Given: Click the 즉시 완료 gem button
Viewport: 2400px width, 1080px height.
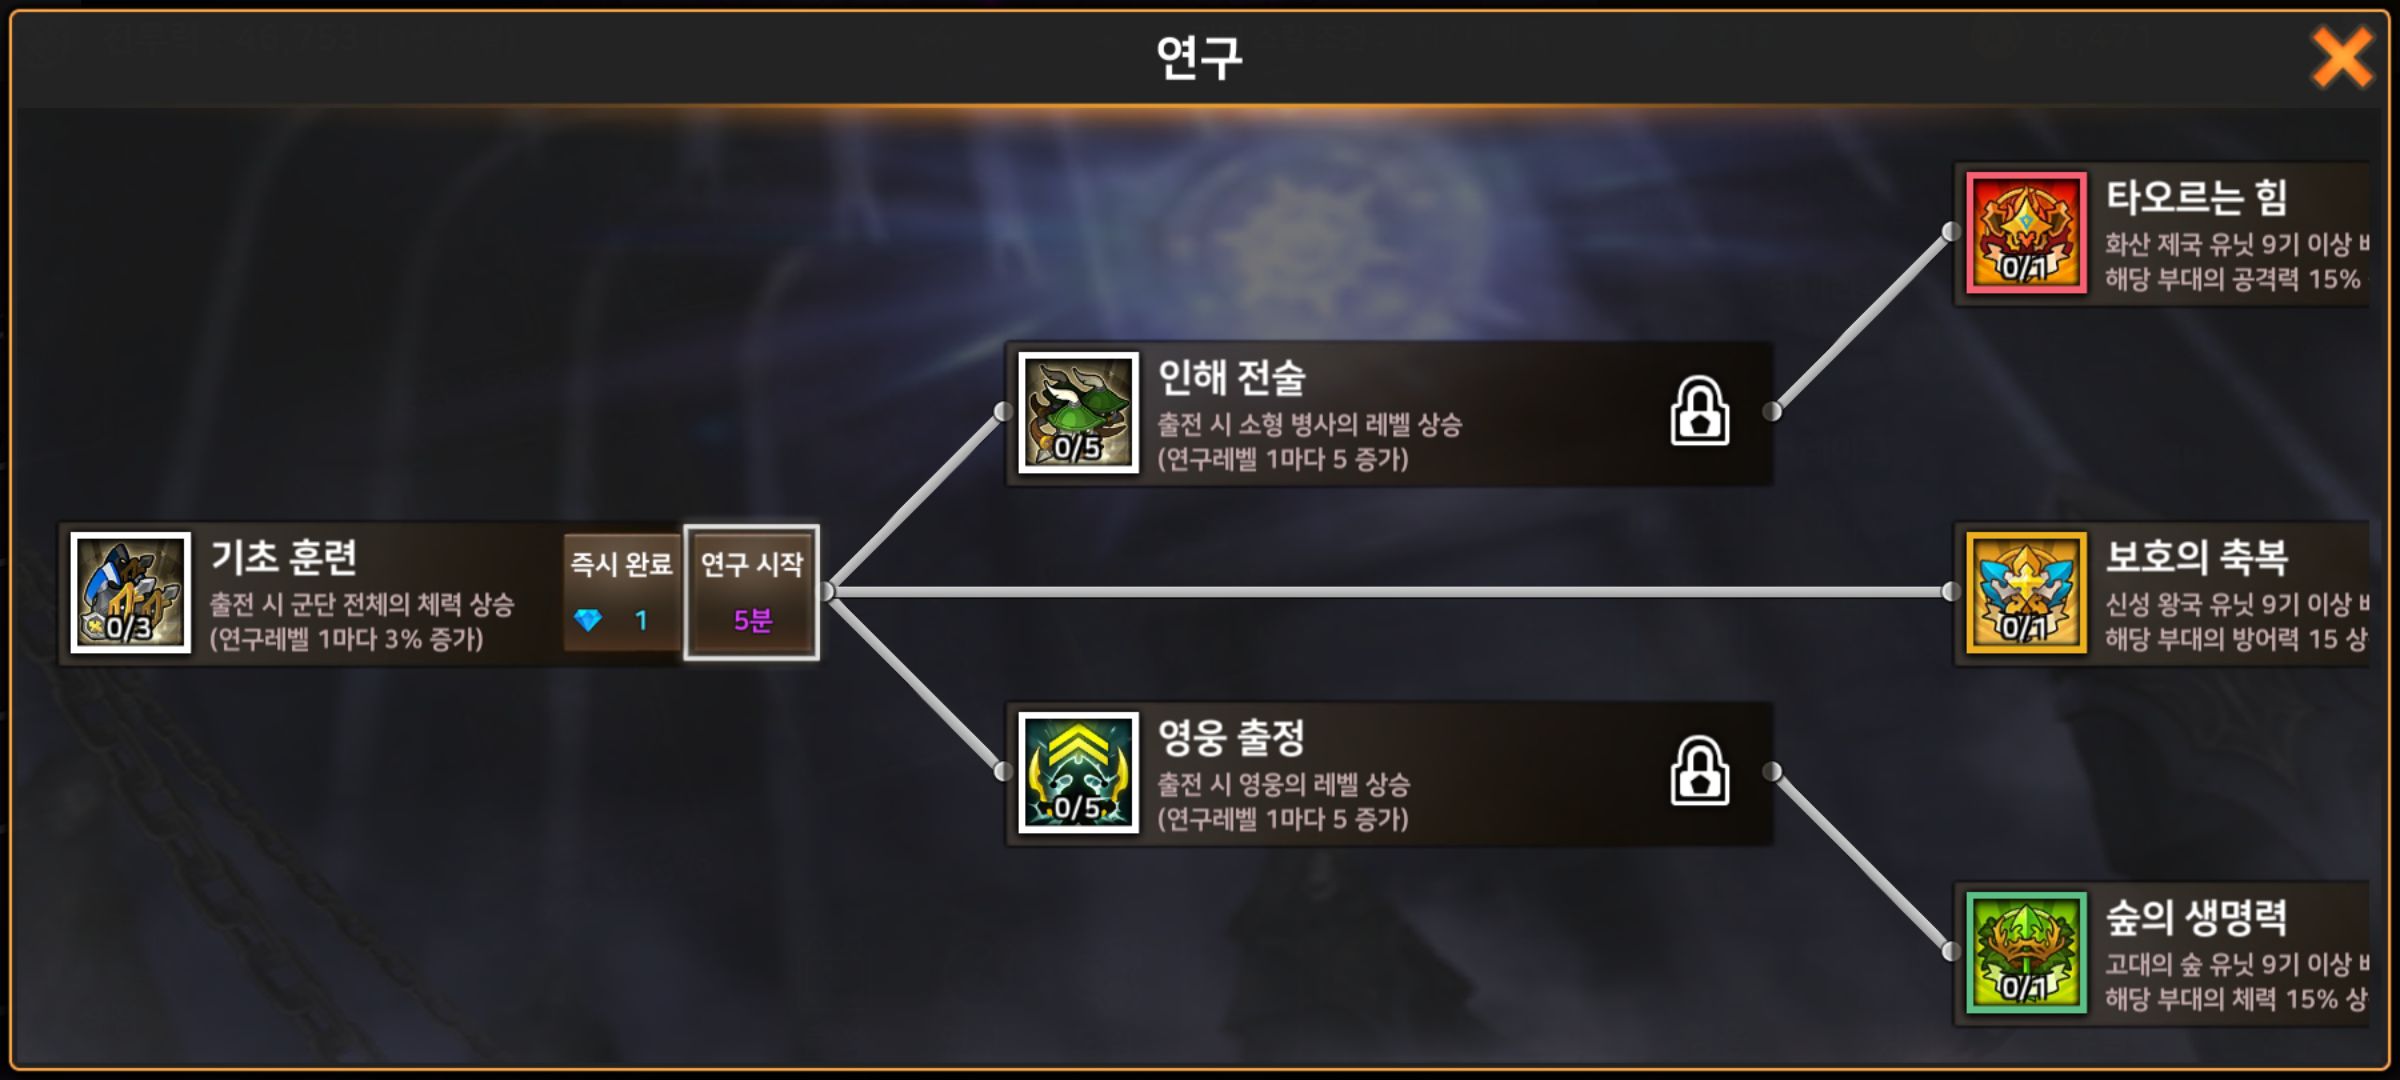Looking at the screenshot, I should (622, 592).
